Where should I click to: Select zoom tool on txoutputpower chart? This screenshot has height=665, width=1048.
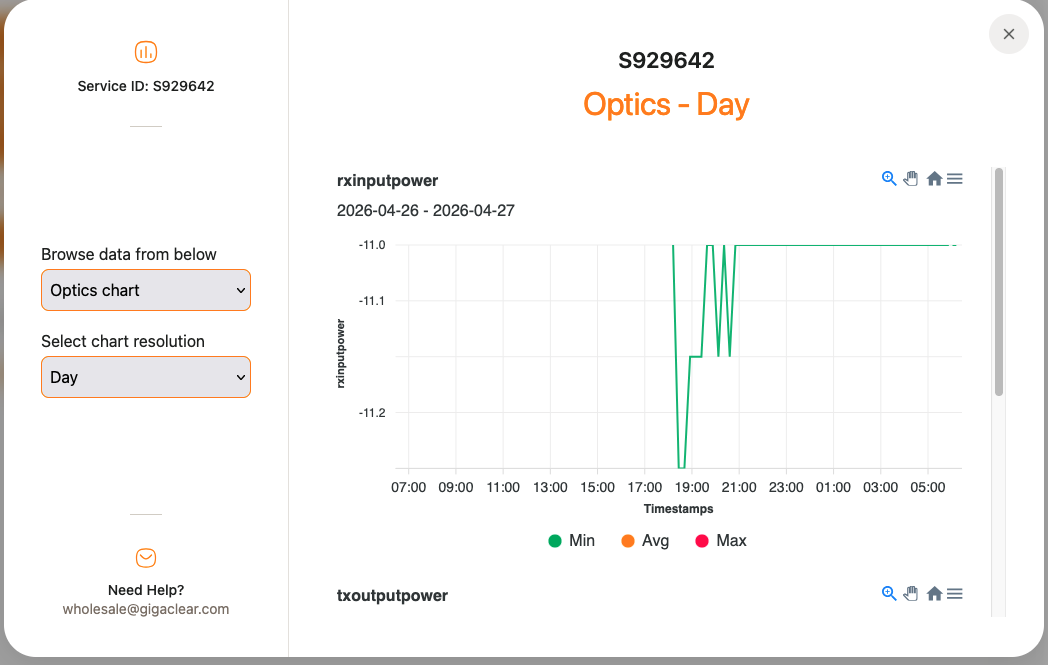888,593
